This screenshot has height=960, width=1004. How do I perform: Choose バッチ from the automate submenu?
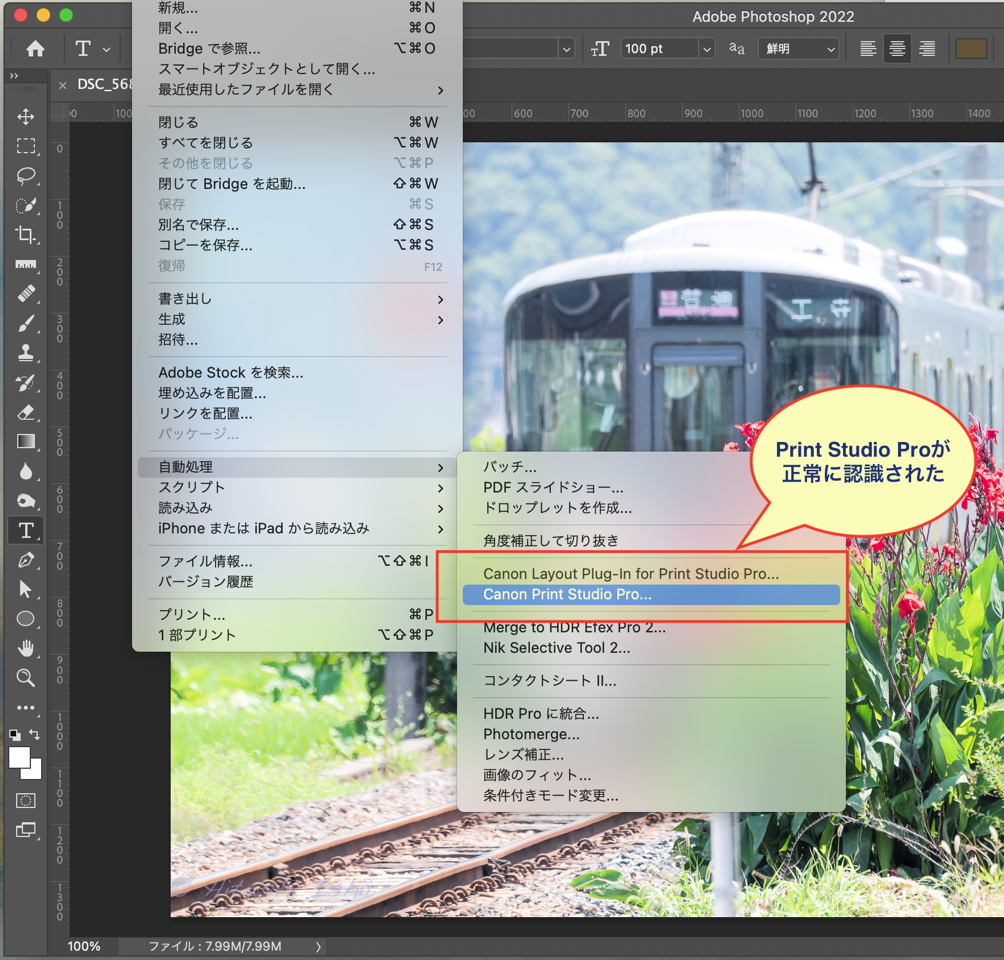[651, 467]
